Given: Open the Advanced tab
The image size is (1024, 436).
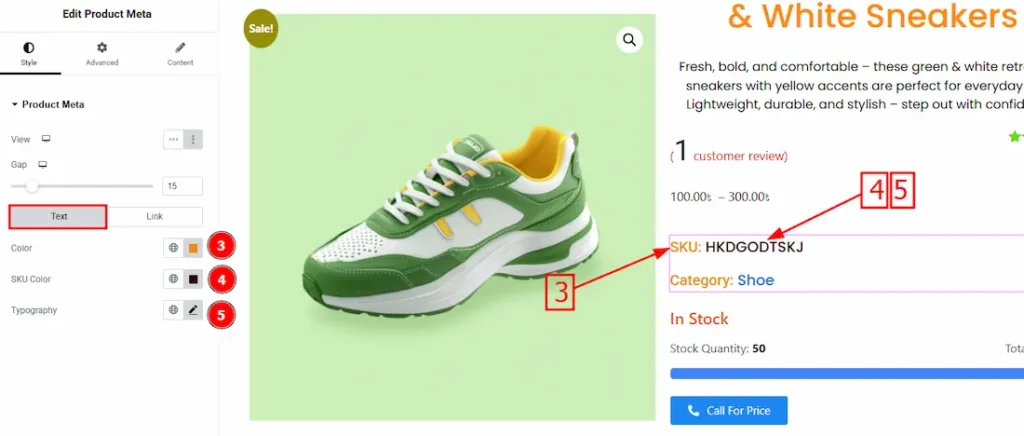Looking at the screenshot, I should 102,54.
